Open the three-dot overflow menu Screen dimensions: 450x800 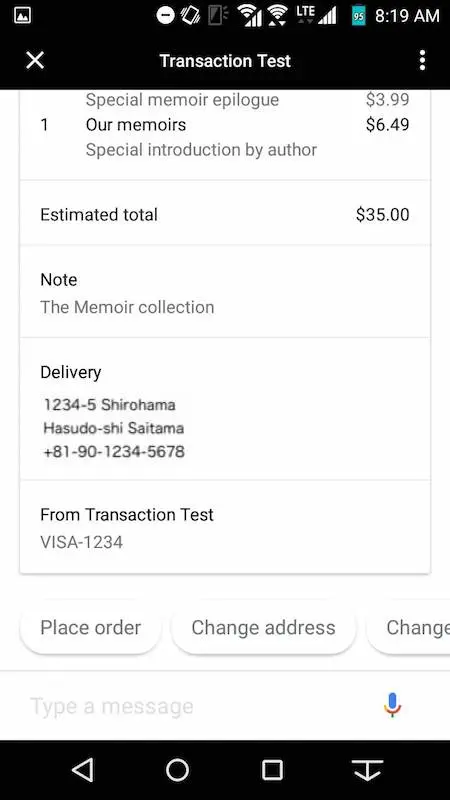point(422,61)
